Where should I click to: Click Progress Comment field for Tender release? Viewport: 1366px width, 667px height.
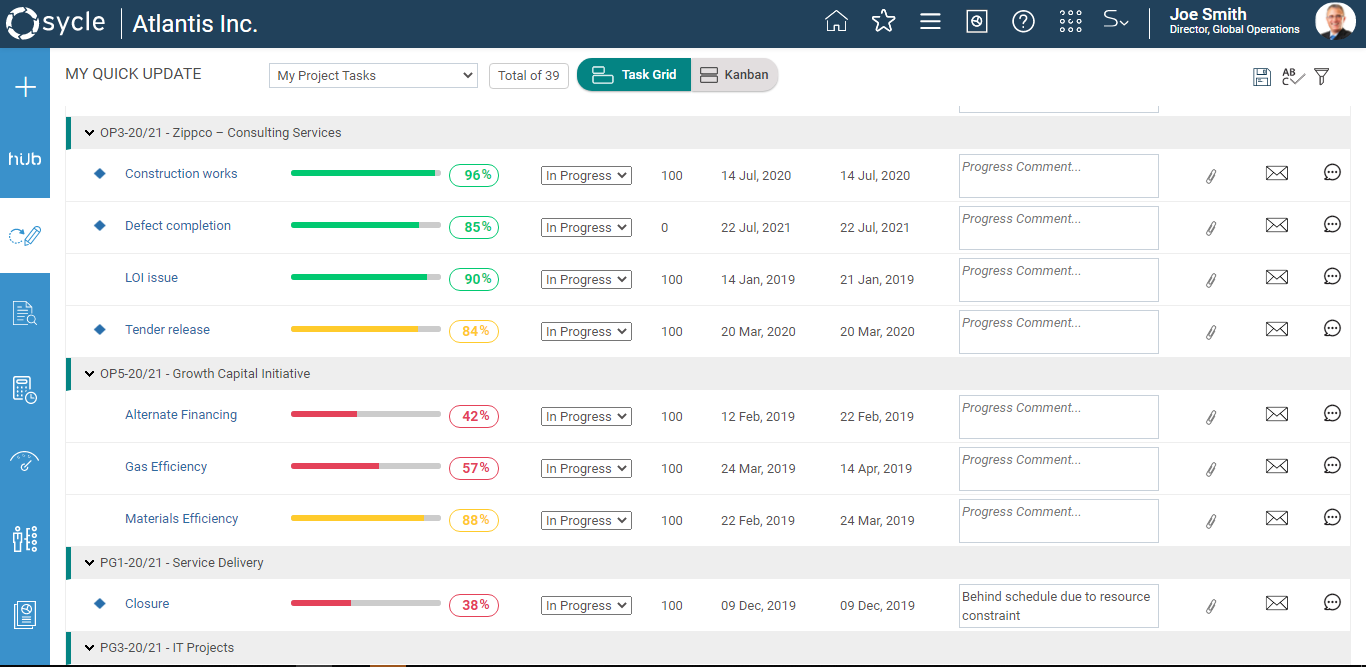point(1058,332)
